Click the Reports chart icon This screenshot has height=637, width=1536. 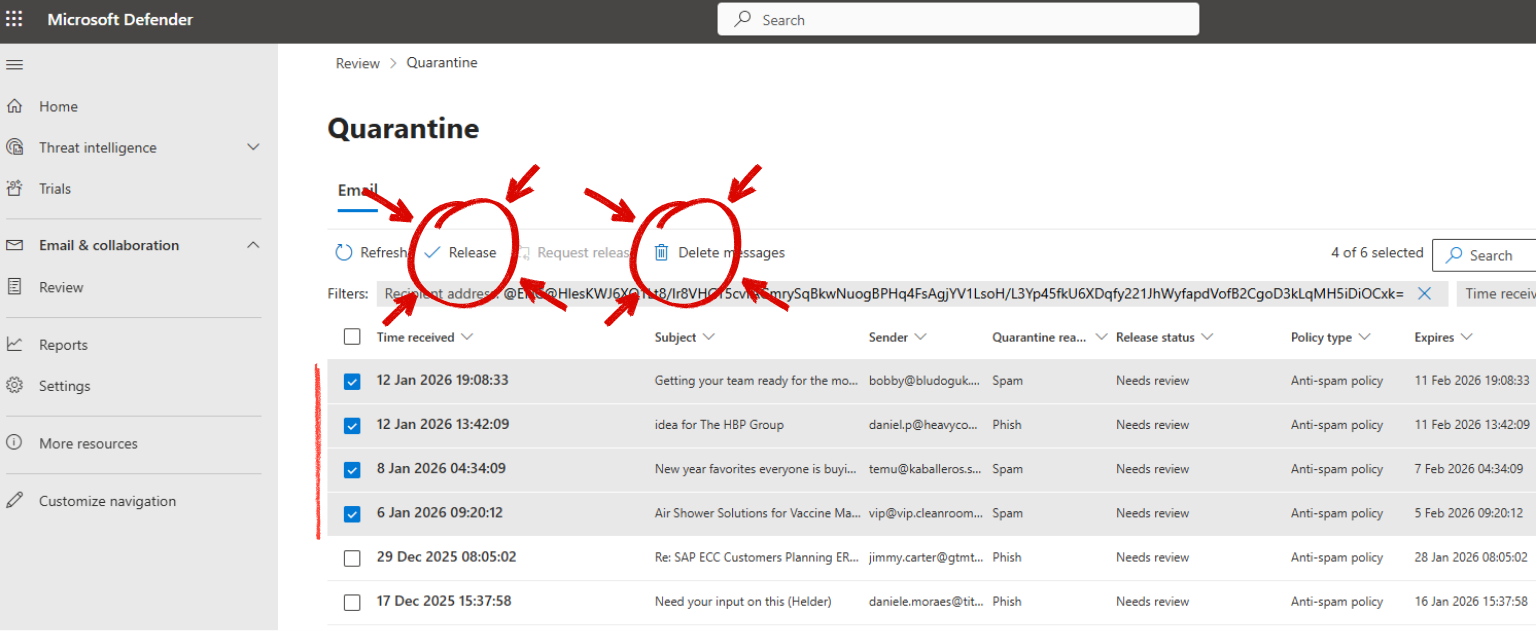(x=17, y=344)
